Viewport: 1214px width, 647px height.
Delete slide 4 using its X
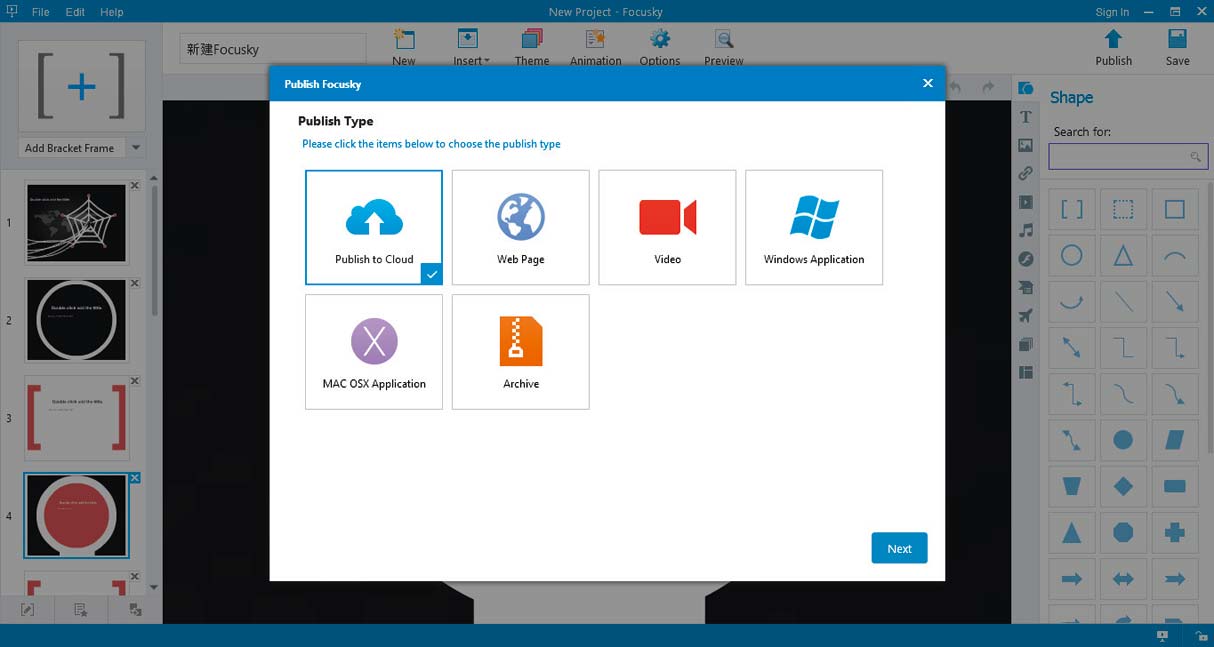135,478
